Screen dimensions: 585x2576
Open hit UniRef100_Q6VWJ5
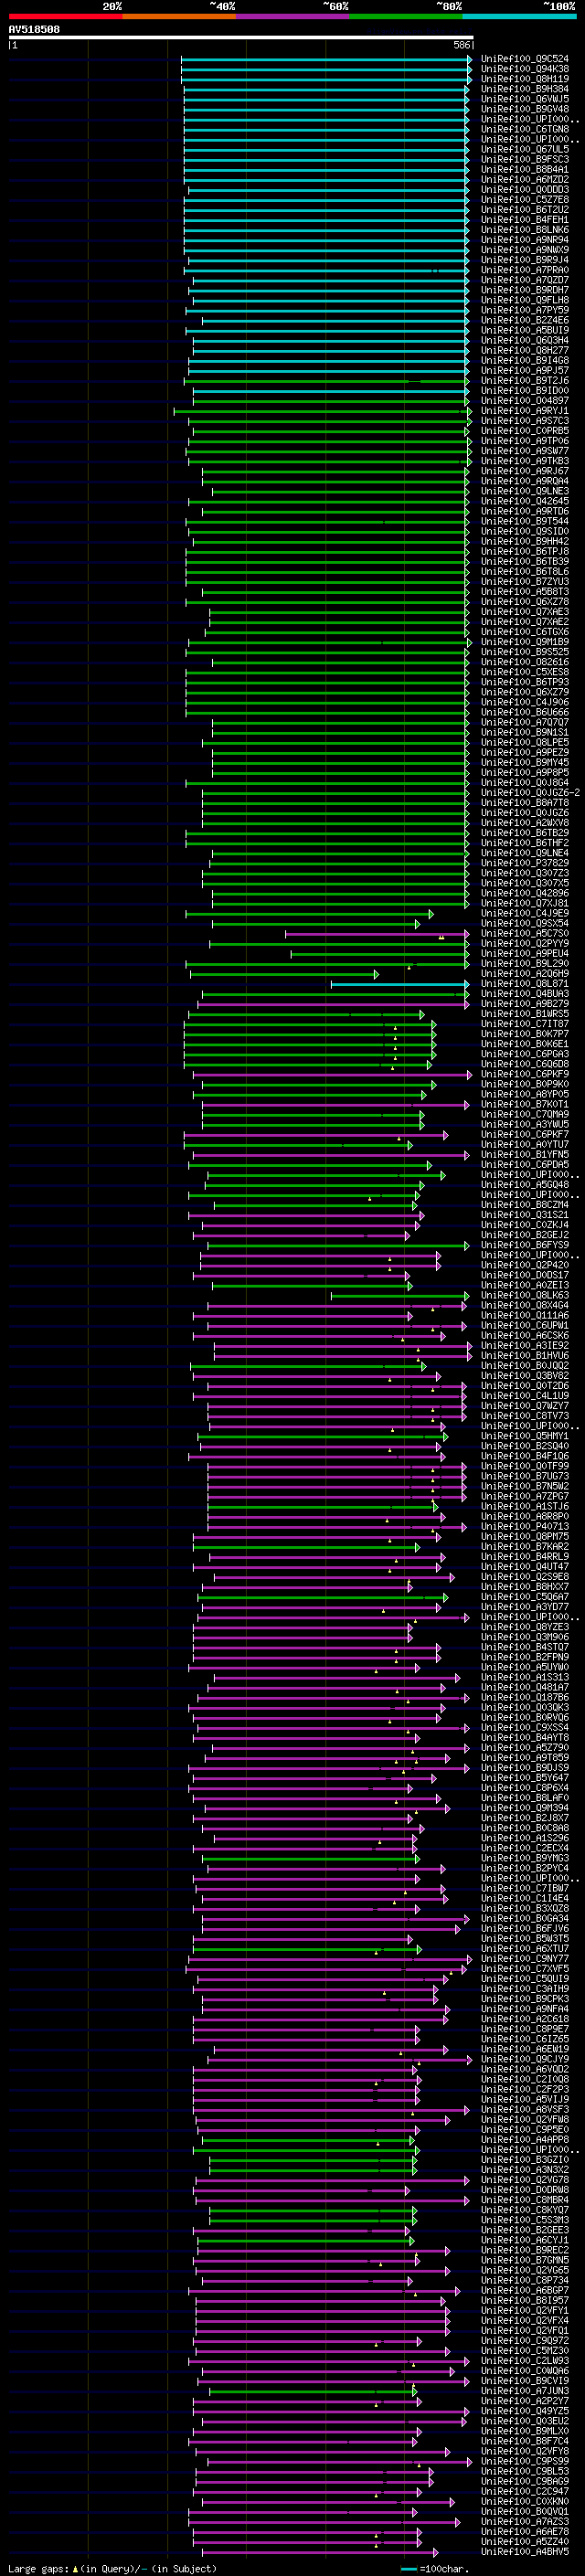pyautogui.click(x=525, y=99)
